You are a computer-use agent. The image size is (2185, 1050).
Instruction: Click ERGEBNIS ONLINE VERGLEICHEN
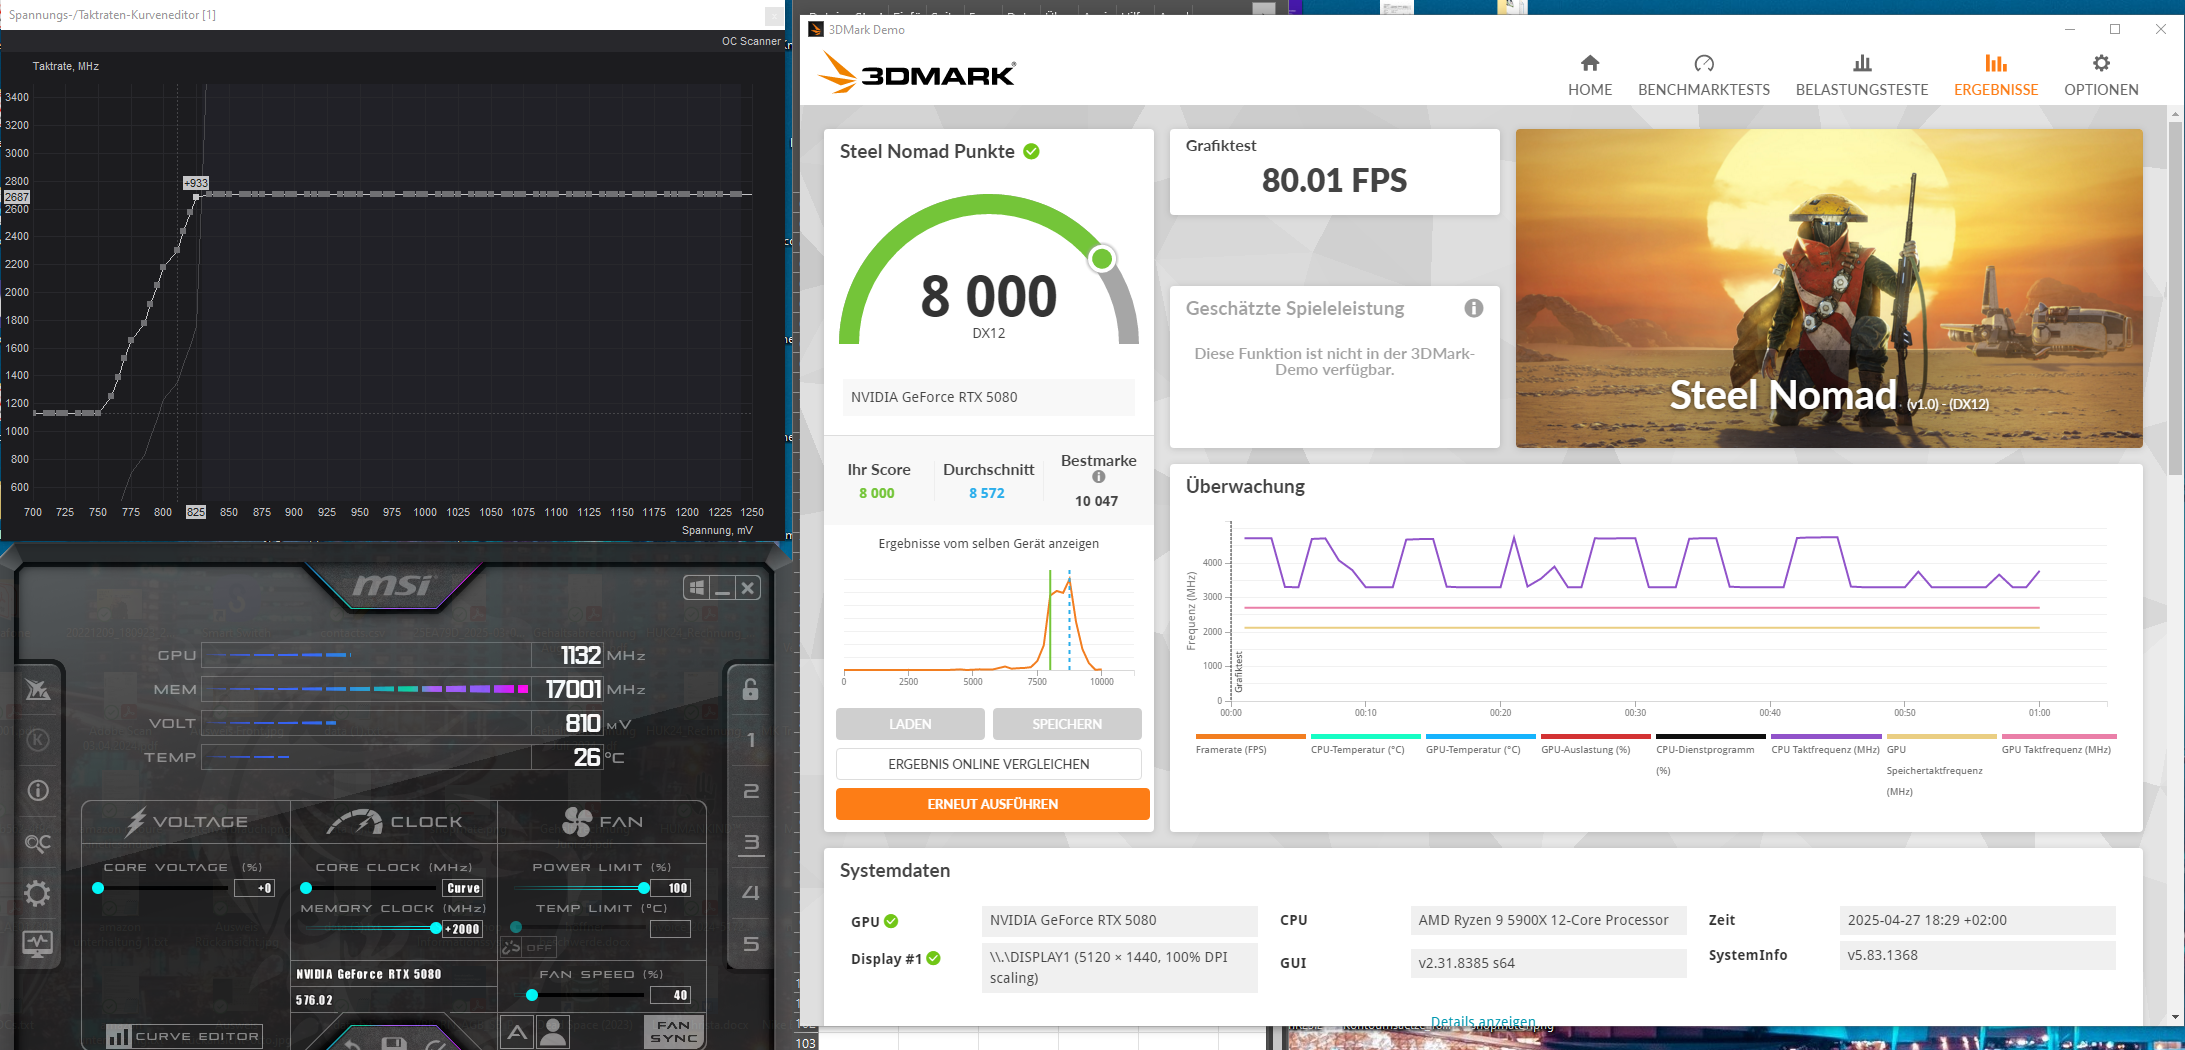[989, 764]
